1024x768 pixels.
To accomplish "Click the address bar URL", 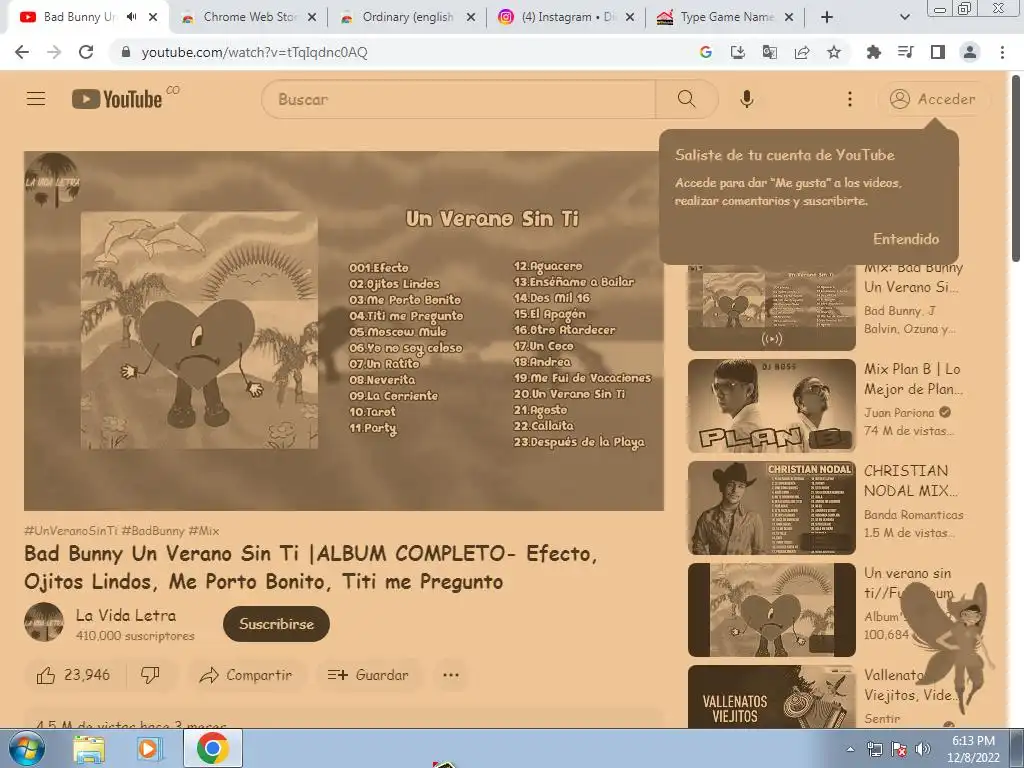I will click(255, 52).
